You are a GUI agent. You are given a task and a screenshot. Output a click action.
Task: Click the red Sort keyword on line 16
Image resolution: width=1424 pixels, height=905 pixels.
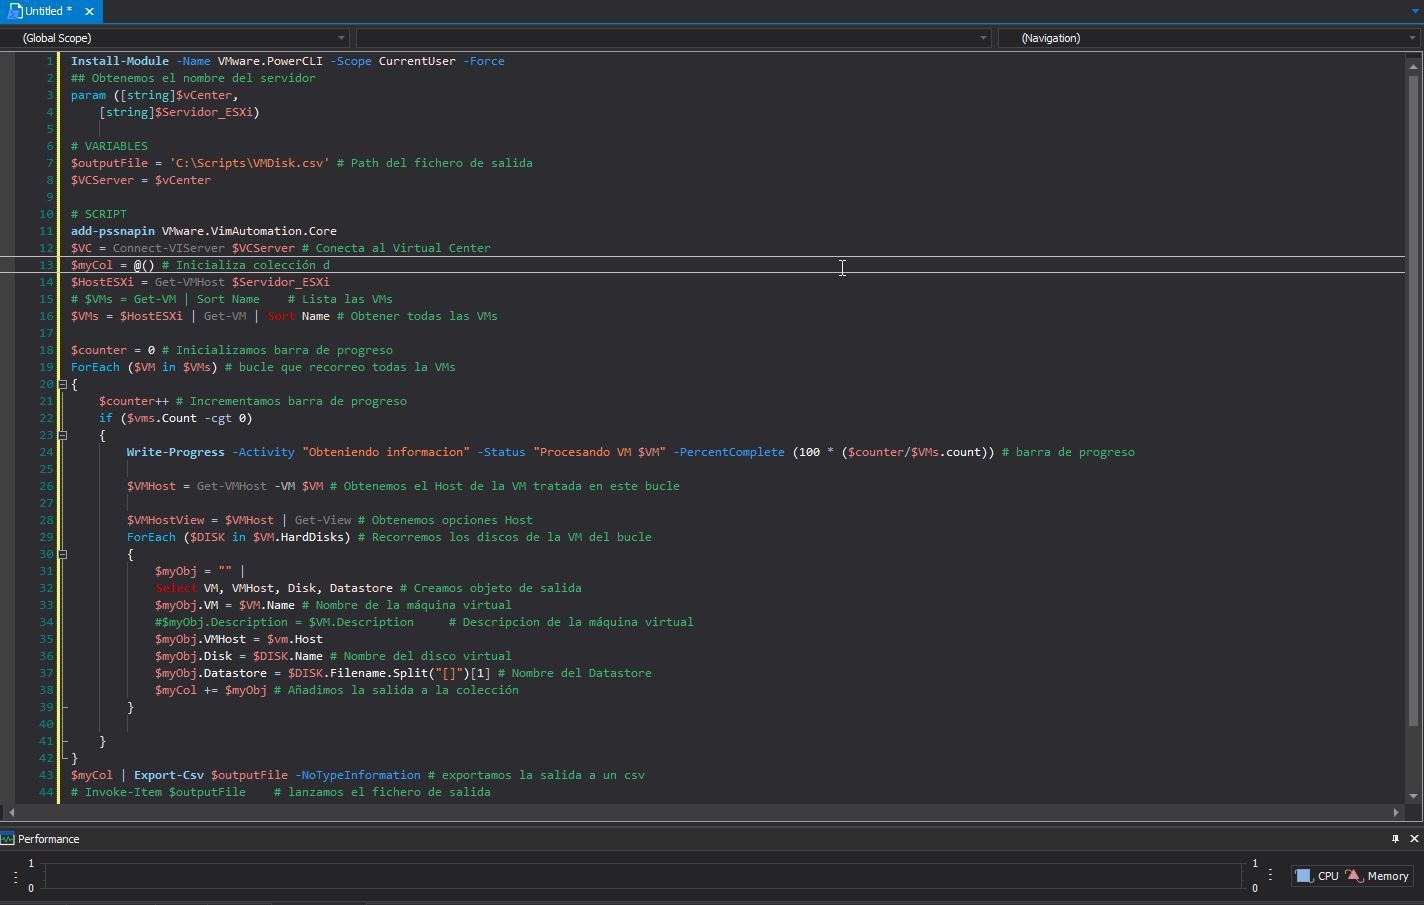pyautogui.click(x=281, y=316)
